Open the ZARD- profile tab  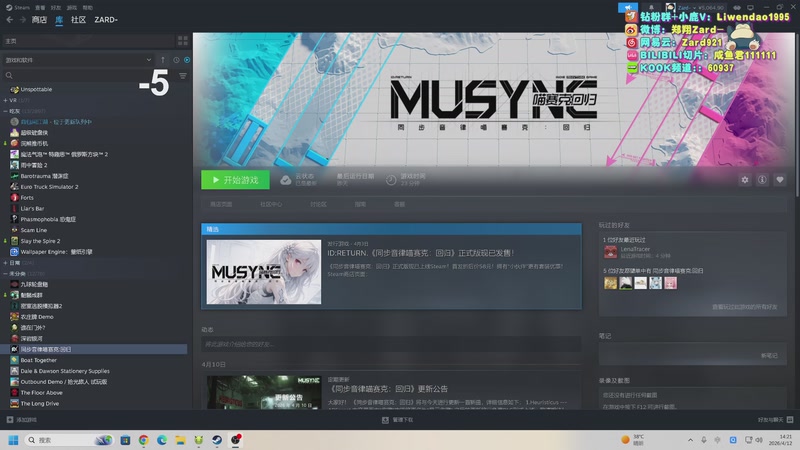point(106,19)
